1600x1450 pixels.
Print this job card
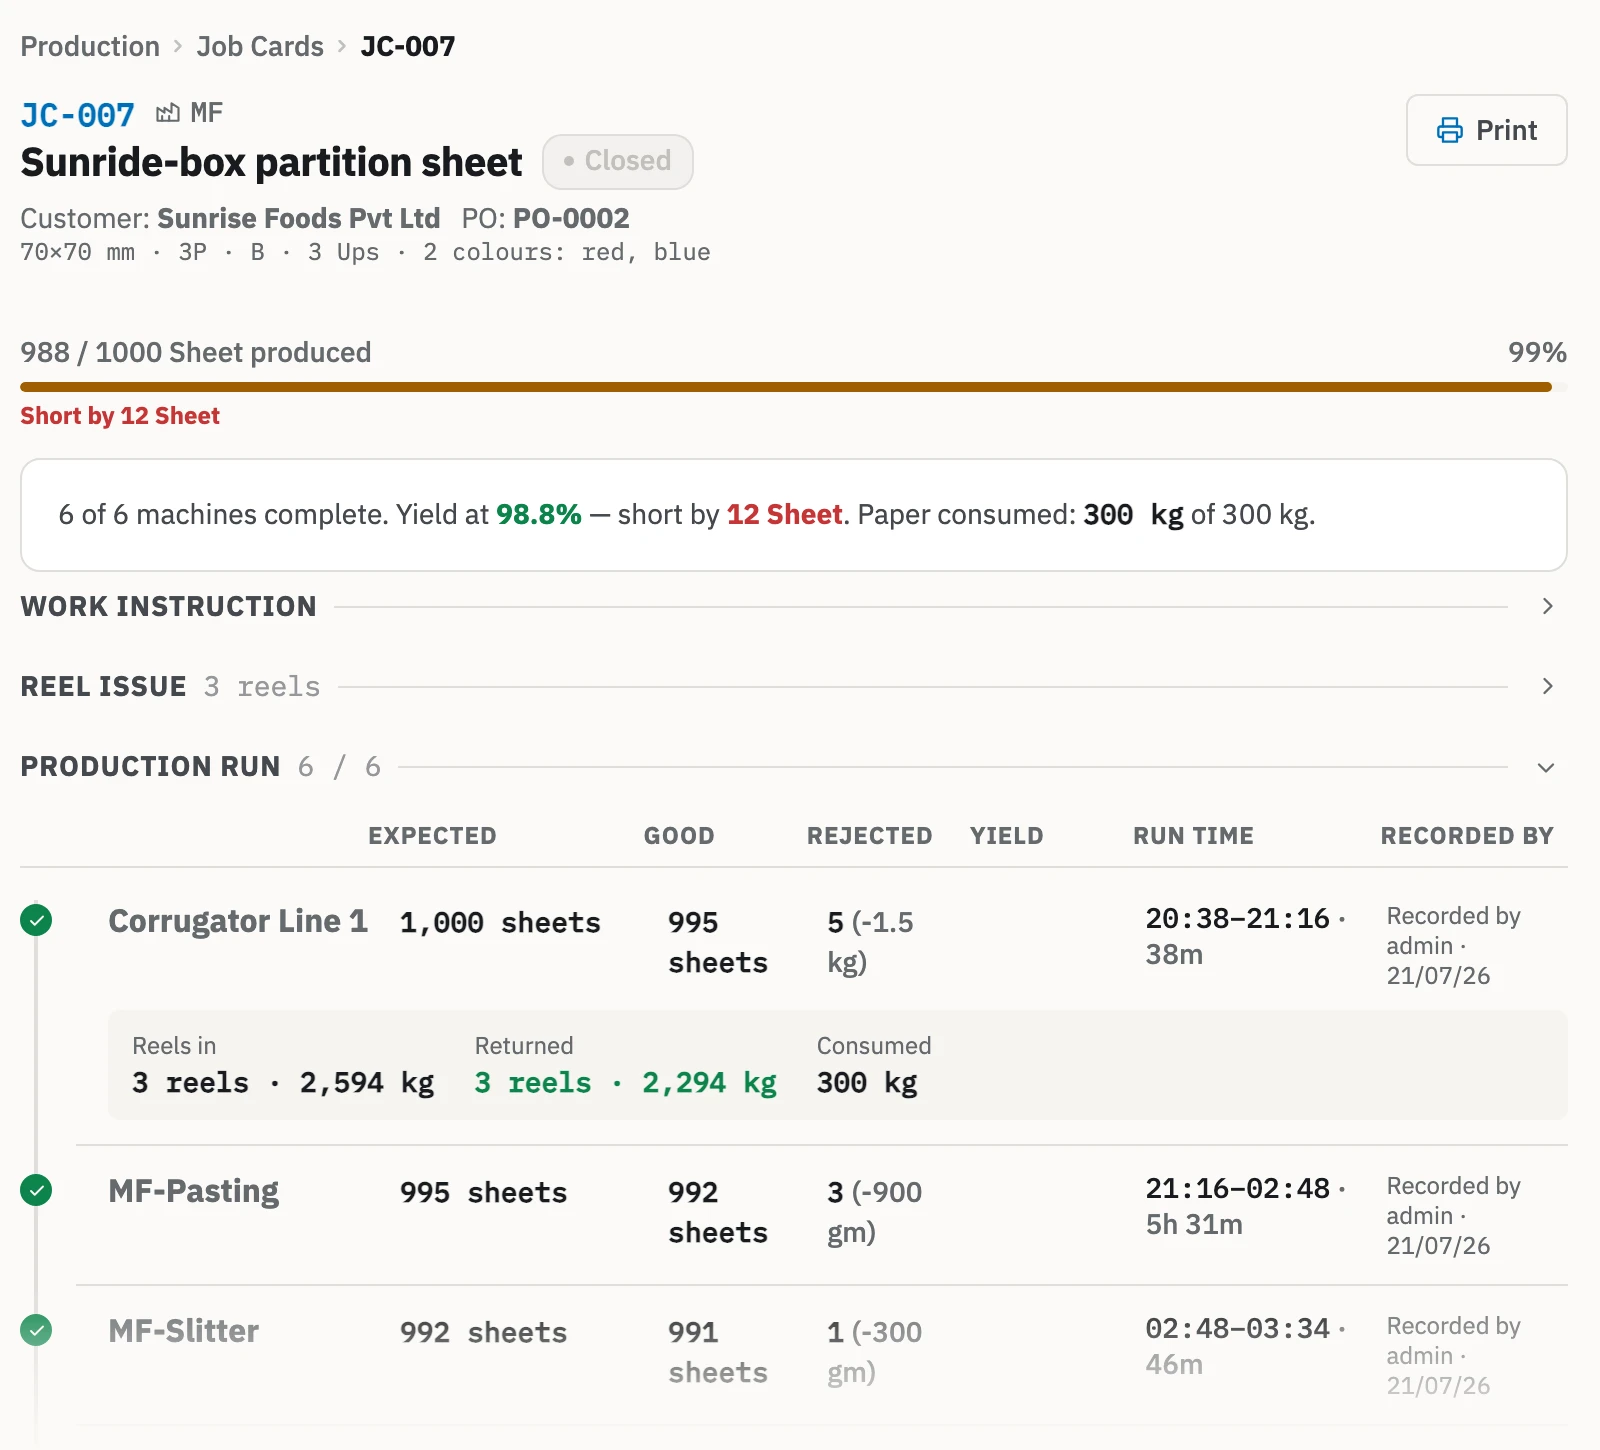click(1486, 130)
